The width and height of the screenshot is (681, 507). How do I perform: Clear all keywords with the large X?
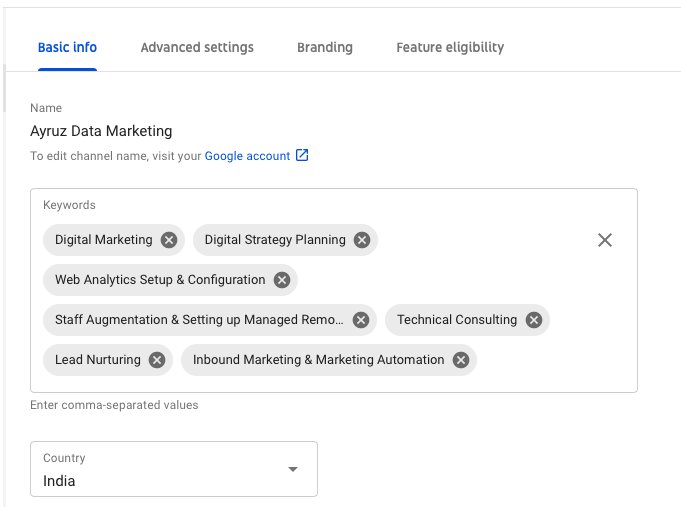[x=605, y=240]
